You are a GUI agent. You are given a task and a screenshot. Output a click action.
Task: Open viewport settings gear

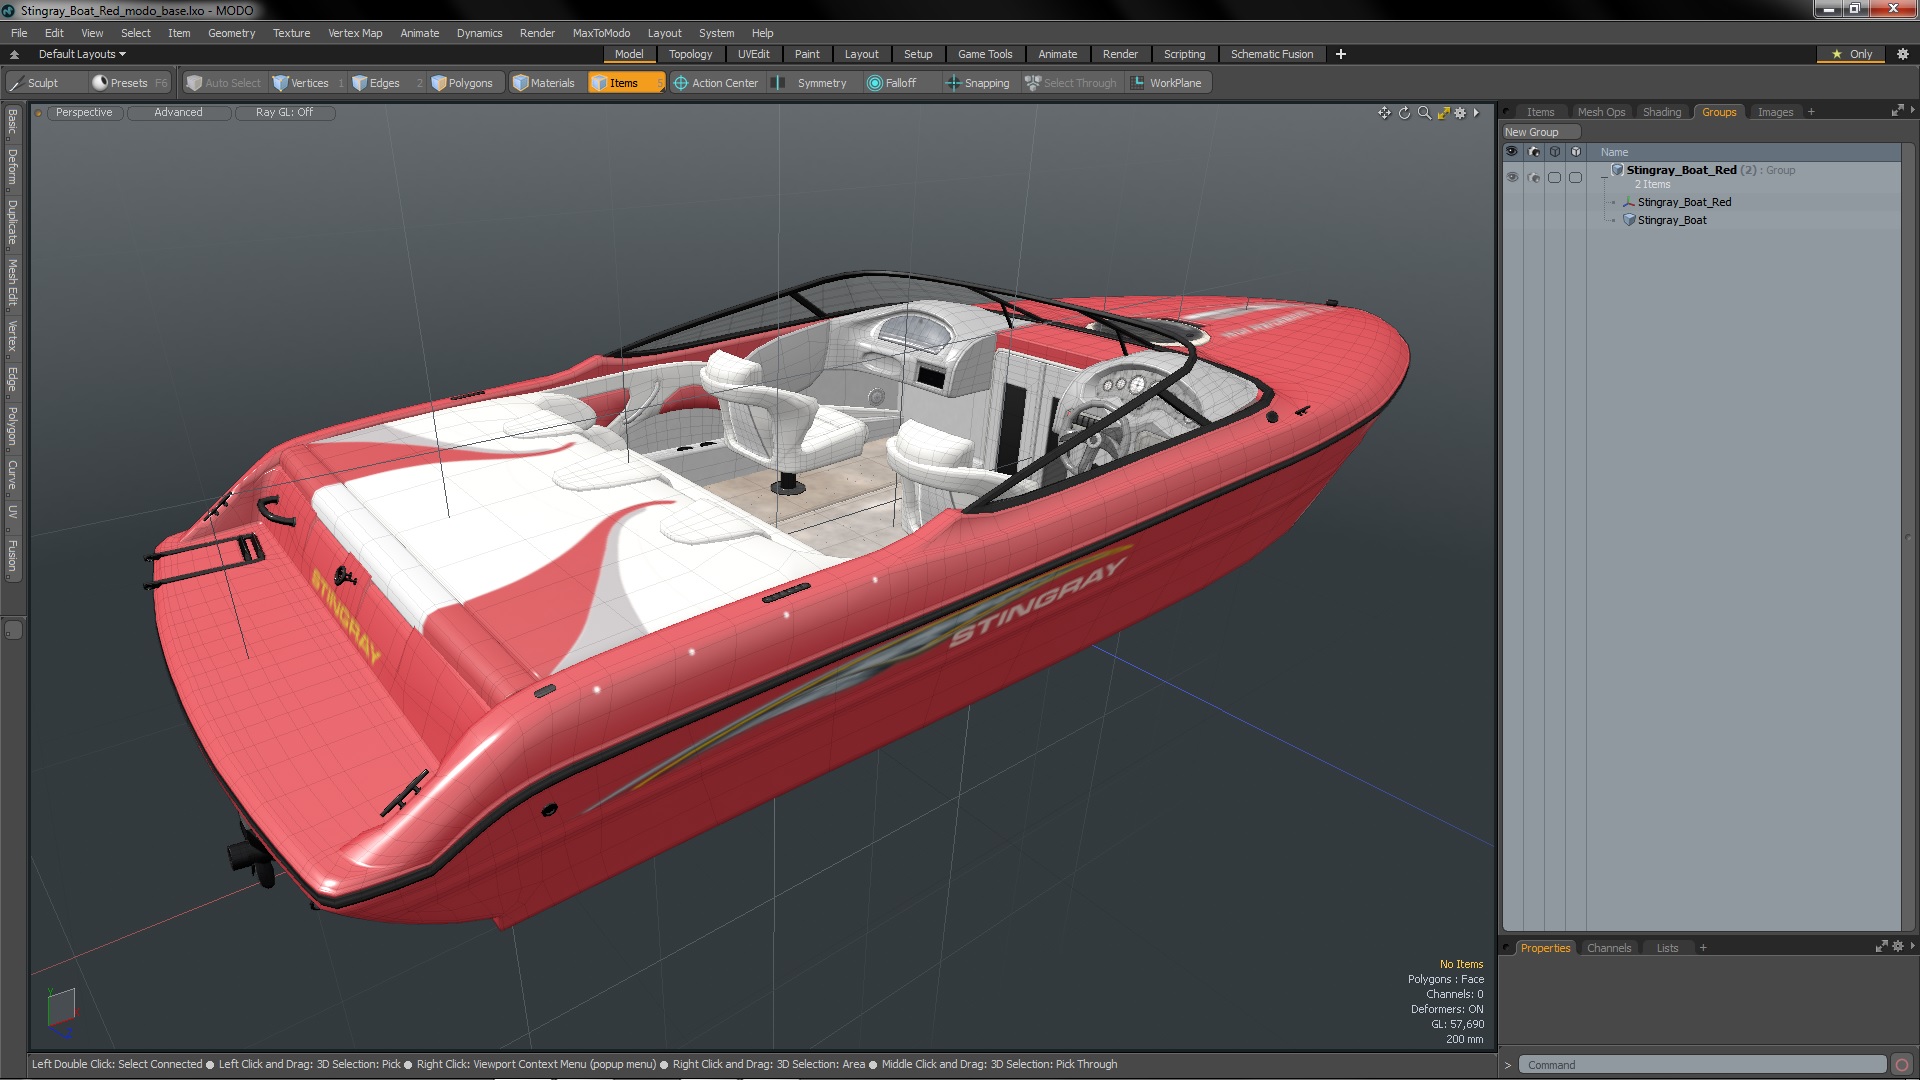click(1460, 113)
